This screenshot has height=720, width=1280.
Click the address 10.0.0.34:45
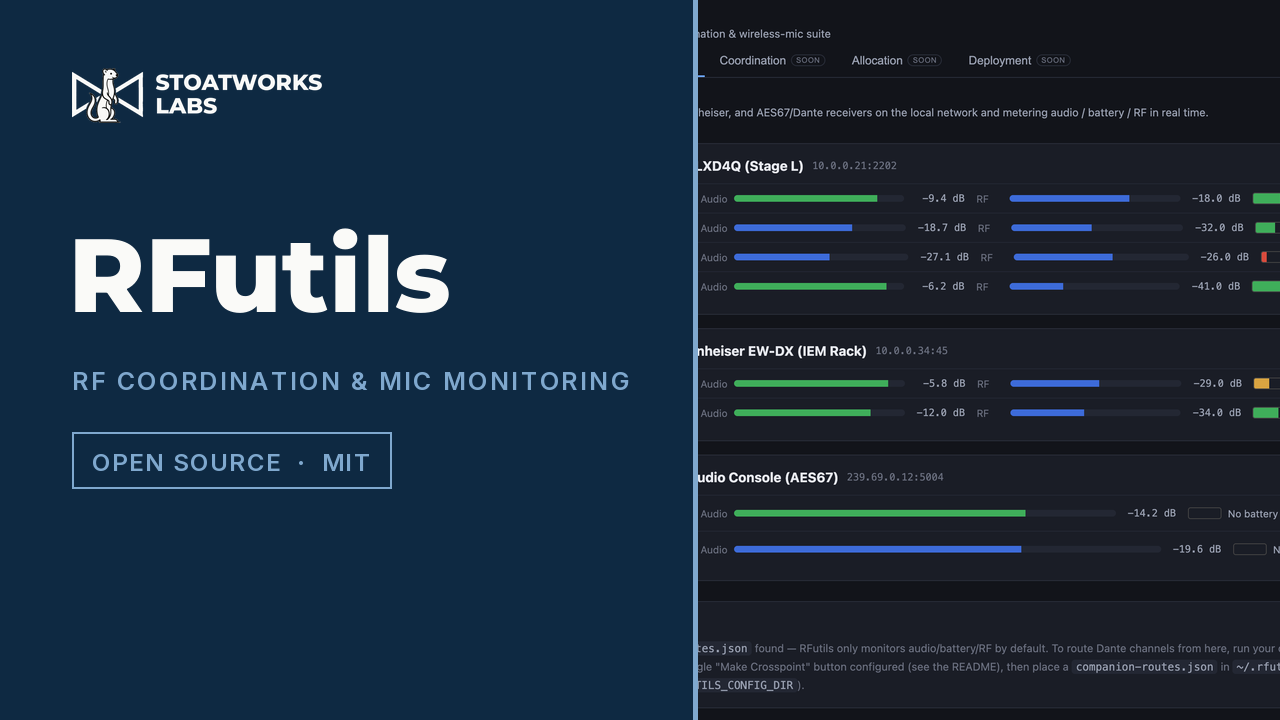pyautogui.click(x=911, y=351)
